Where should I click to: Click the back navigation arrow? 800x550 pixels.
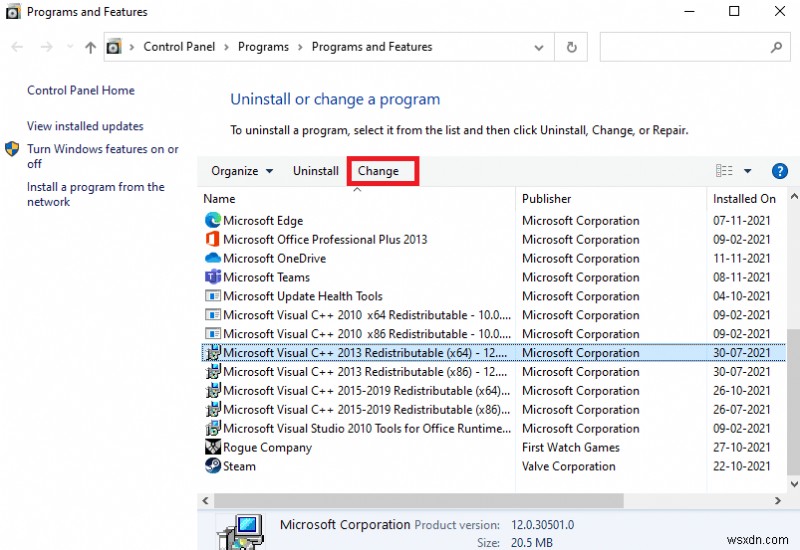[17, 47]
